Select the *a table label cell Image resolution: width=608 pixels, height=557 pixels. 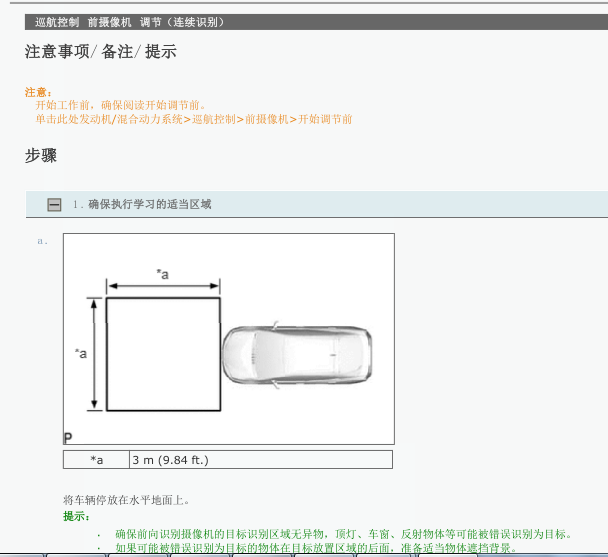[96, 460]
